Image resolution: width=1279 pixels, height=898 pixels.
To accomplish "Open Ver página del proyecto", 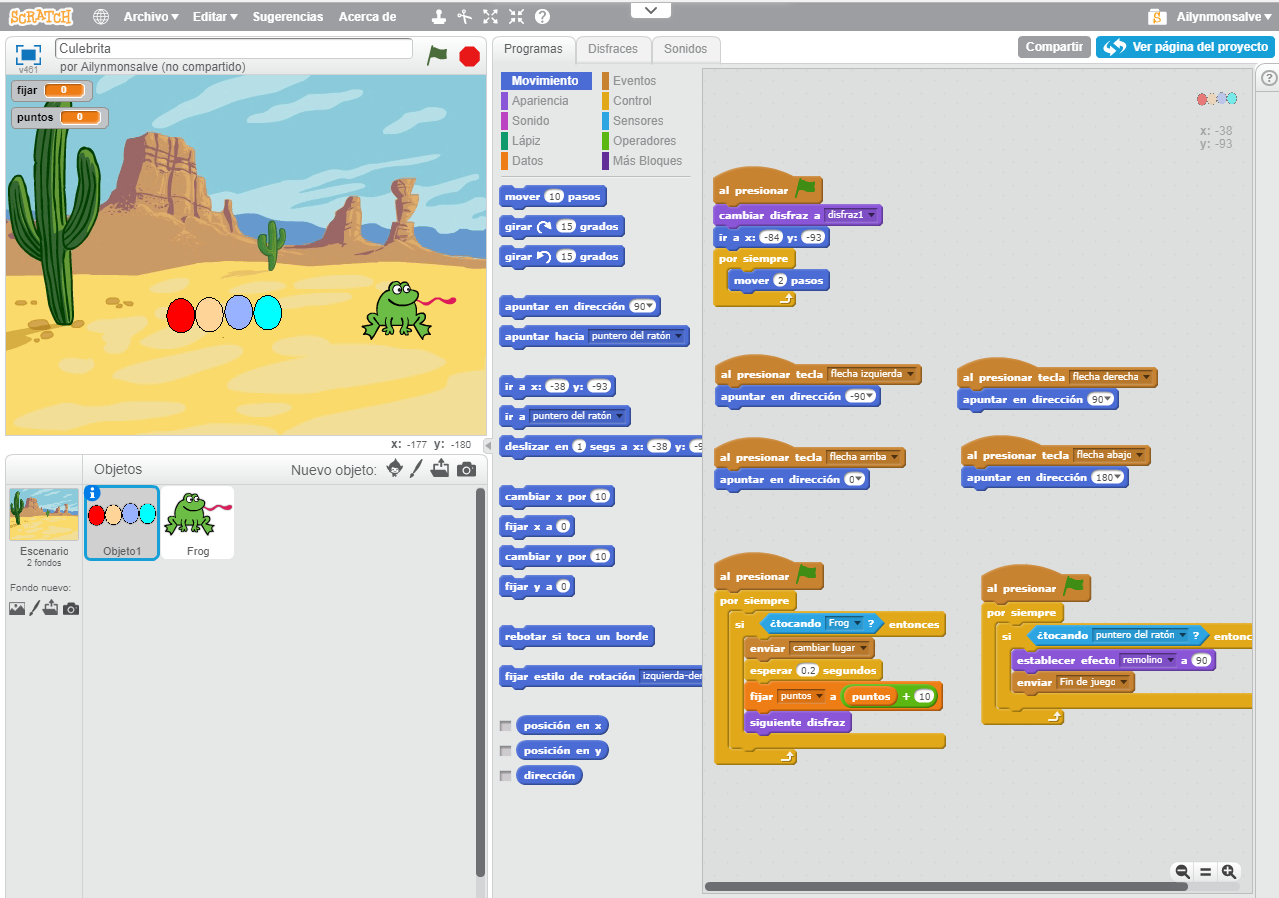I will tap(1185, 46).
